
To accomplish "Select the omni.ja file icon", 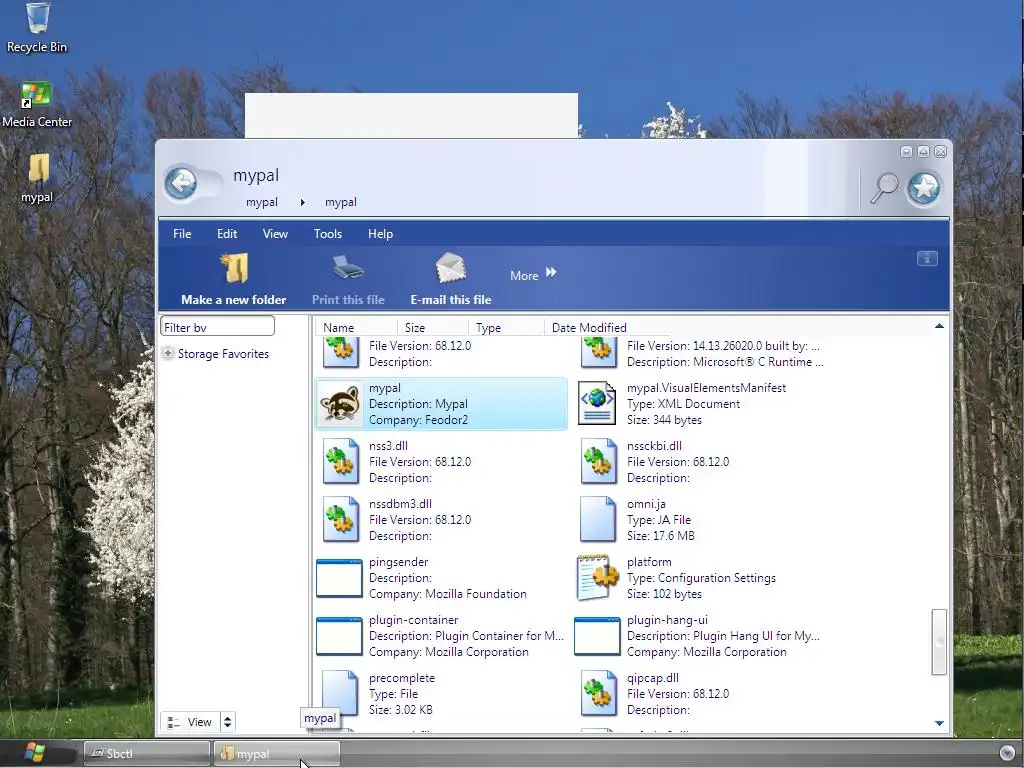I will pos(598,520).
